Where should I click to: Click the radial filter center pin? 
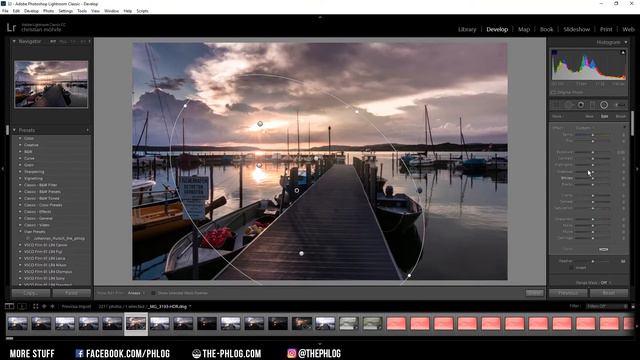click(x=297, y=191)
